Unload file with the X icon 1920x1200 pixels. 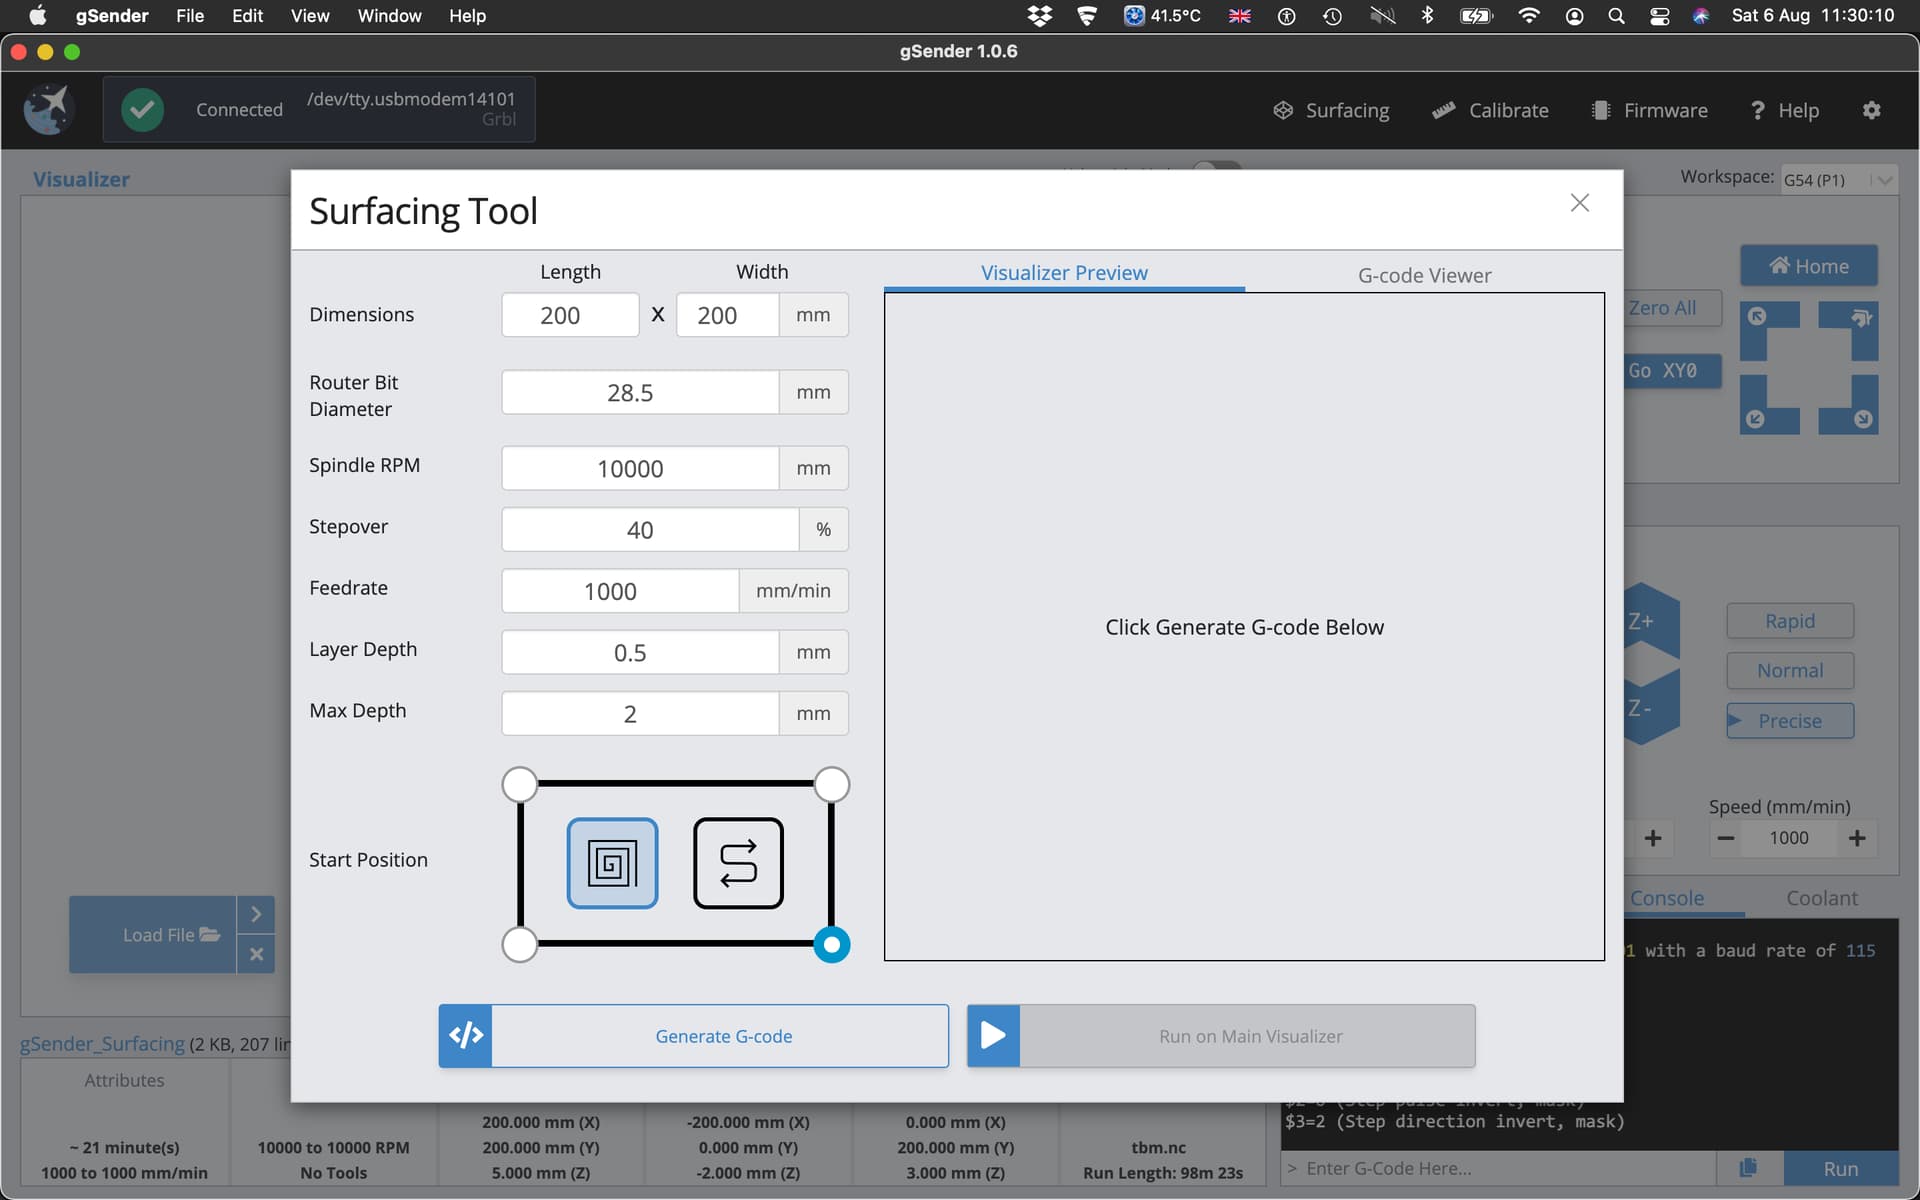(x=256, y=954)
